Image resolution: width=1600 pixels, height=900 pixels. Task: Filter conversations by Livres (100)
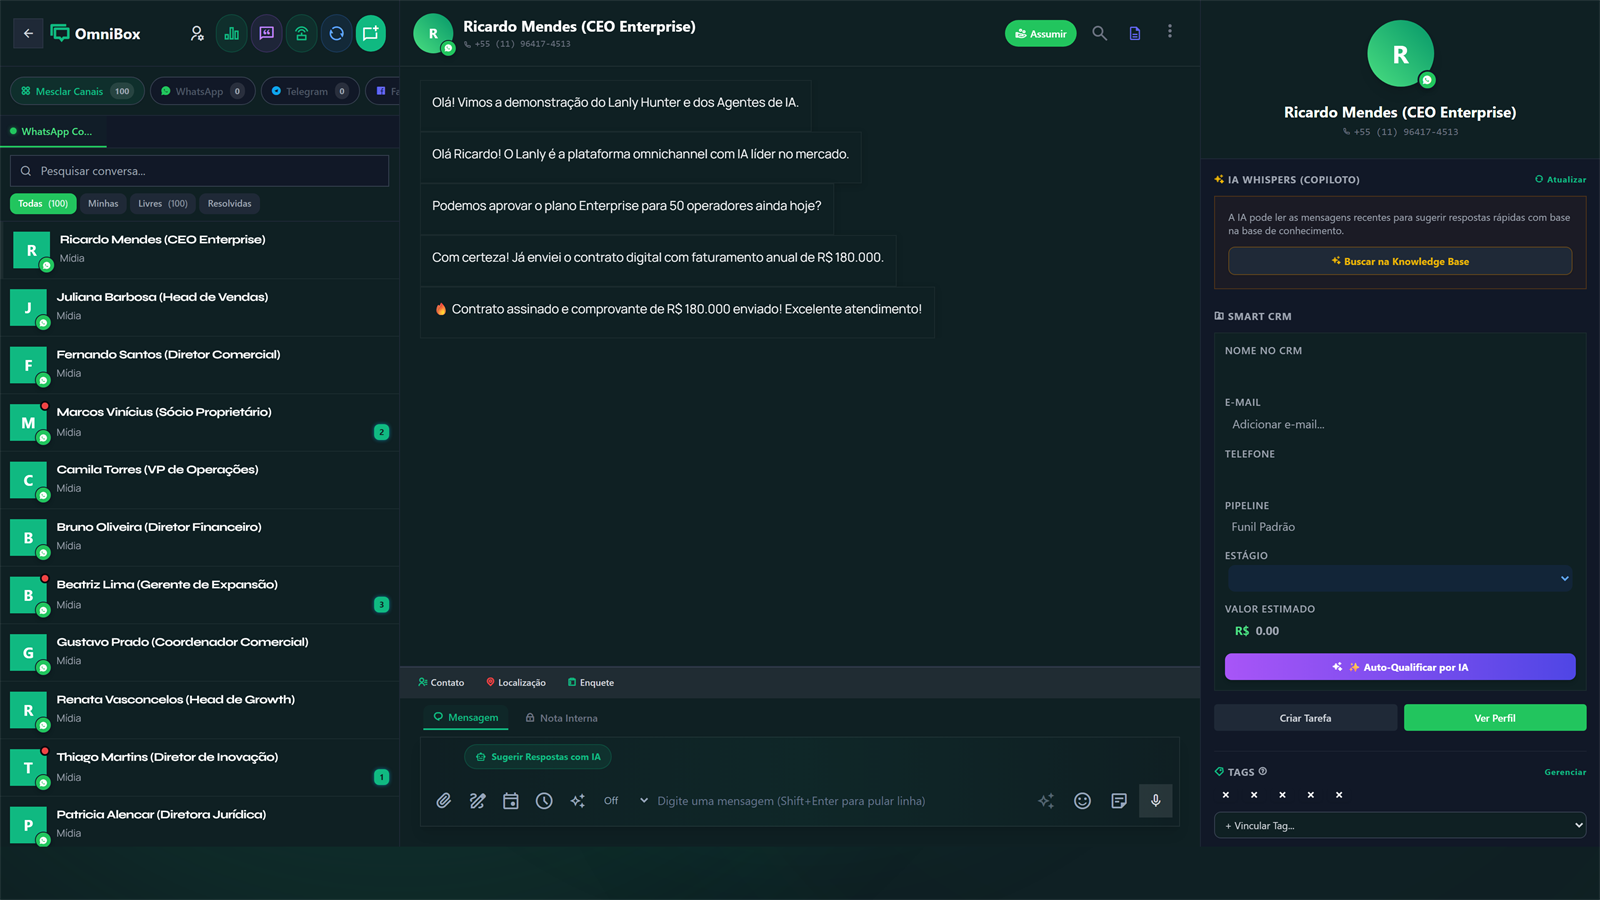[x=163, y=204]
